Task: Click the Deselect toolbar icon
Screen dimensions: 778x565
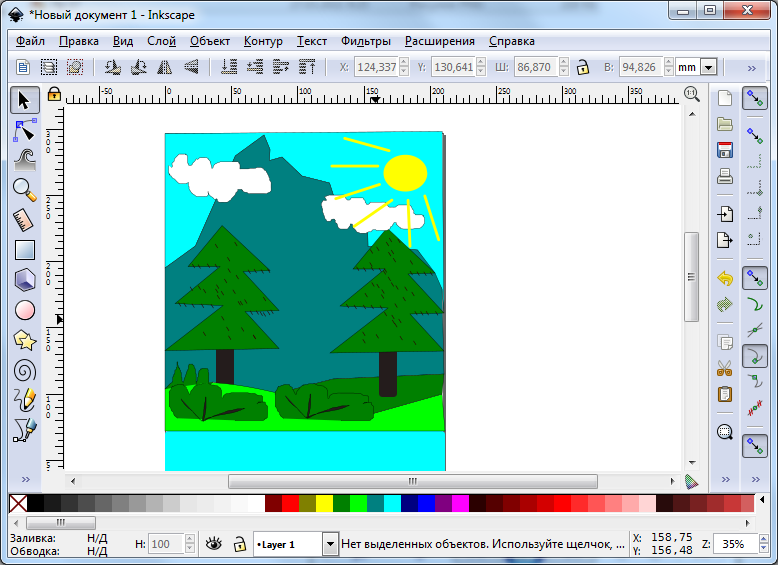Action: pyautogui.click(x=75, y=67)
